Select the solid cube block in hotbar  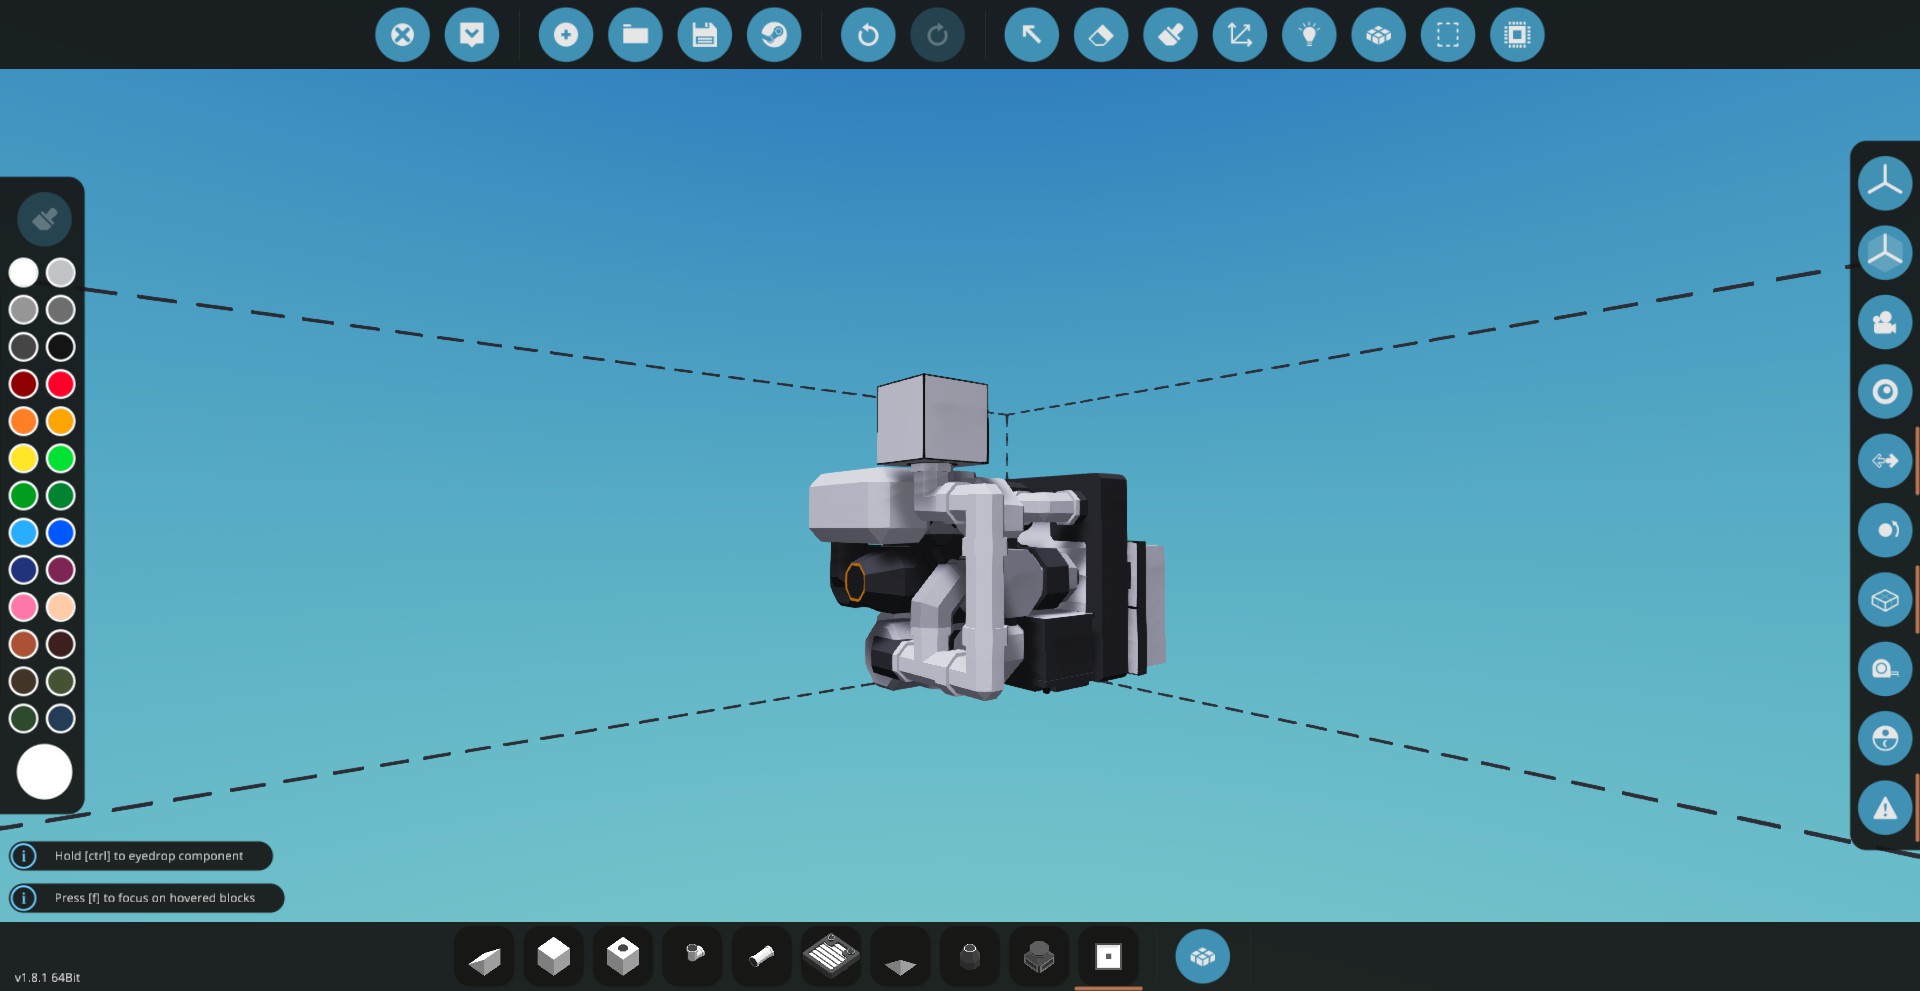click(x=553, y=958)
